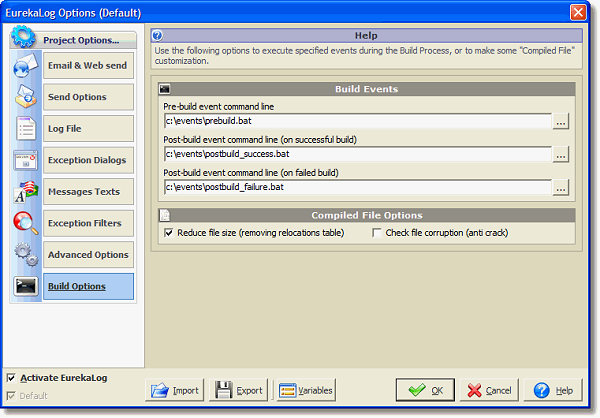Open the Email & Web send section

[x=88, y=65]
